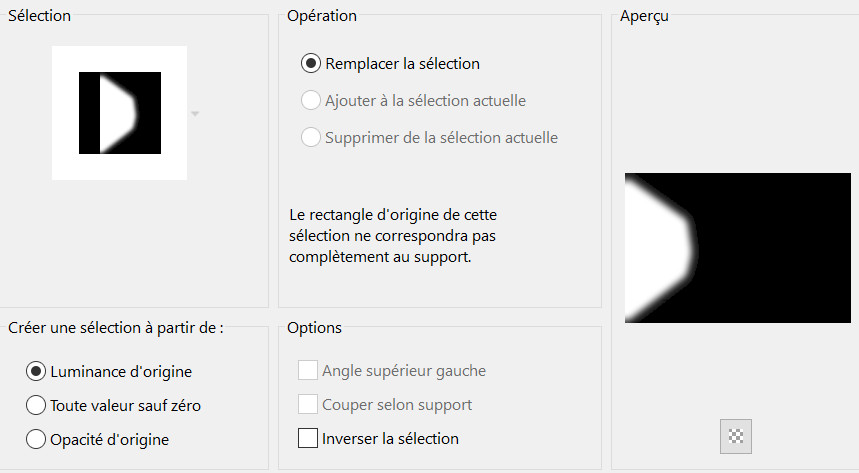Viewport: 859px width, 473px height.
Task: Click the Créer une sélection à partir de label
Action: (x=115, y=328)
